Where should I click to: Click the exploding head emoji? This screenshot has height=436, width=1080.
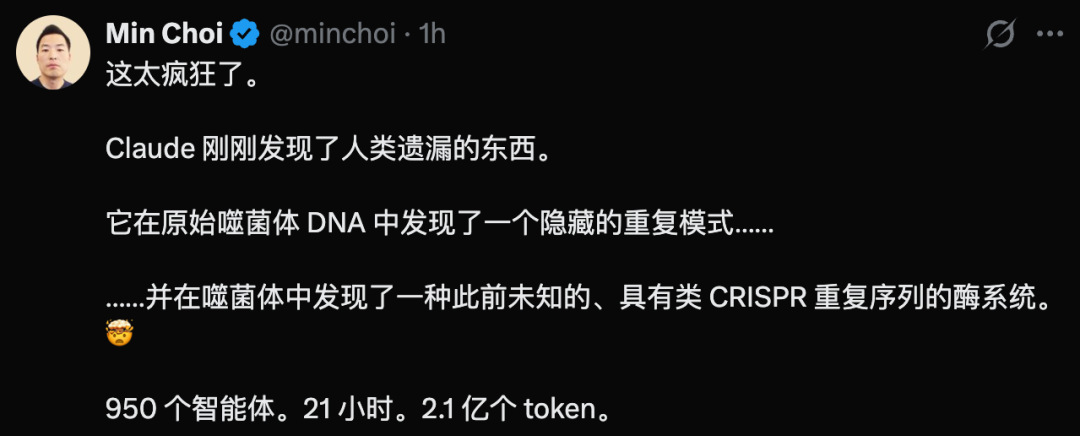click(119, 335)
